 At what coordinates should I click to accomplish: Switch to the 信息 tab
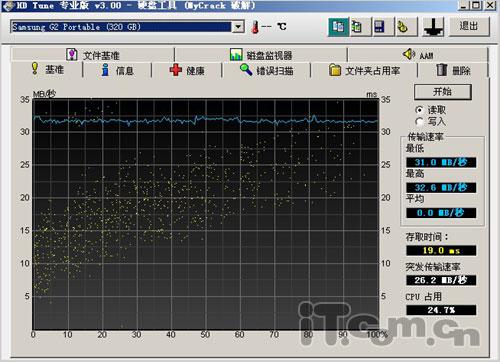pos(117,70)
